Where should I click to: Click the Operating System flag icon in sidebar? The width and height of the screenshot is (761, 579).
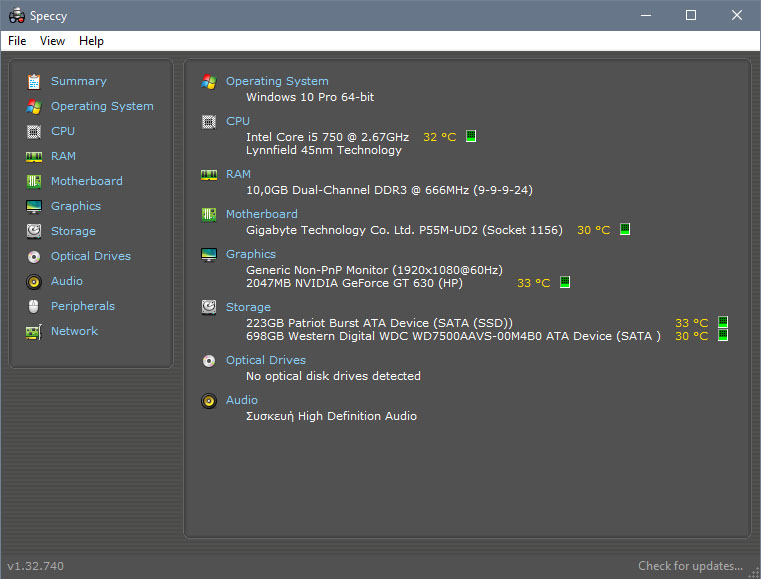(x=33, y=106)
